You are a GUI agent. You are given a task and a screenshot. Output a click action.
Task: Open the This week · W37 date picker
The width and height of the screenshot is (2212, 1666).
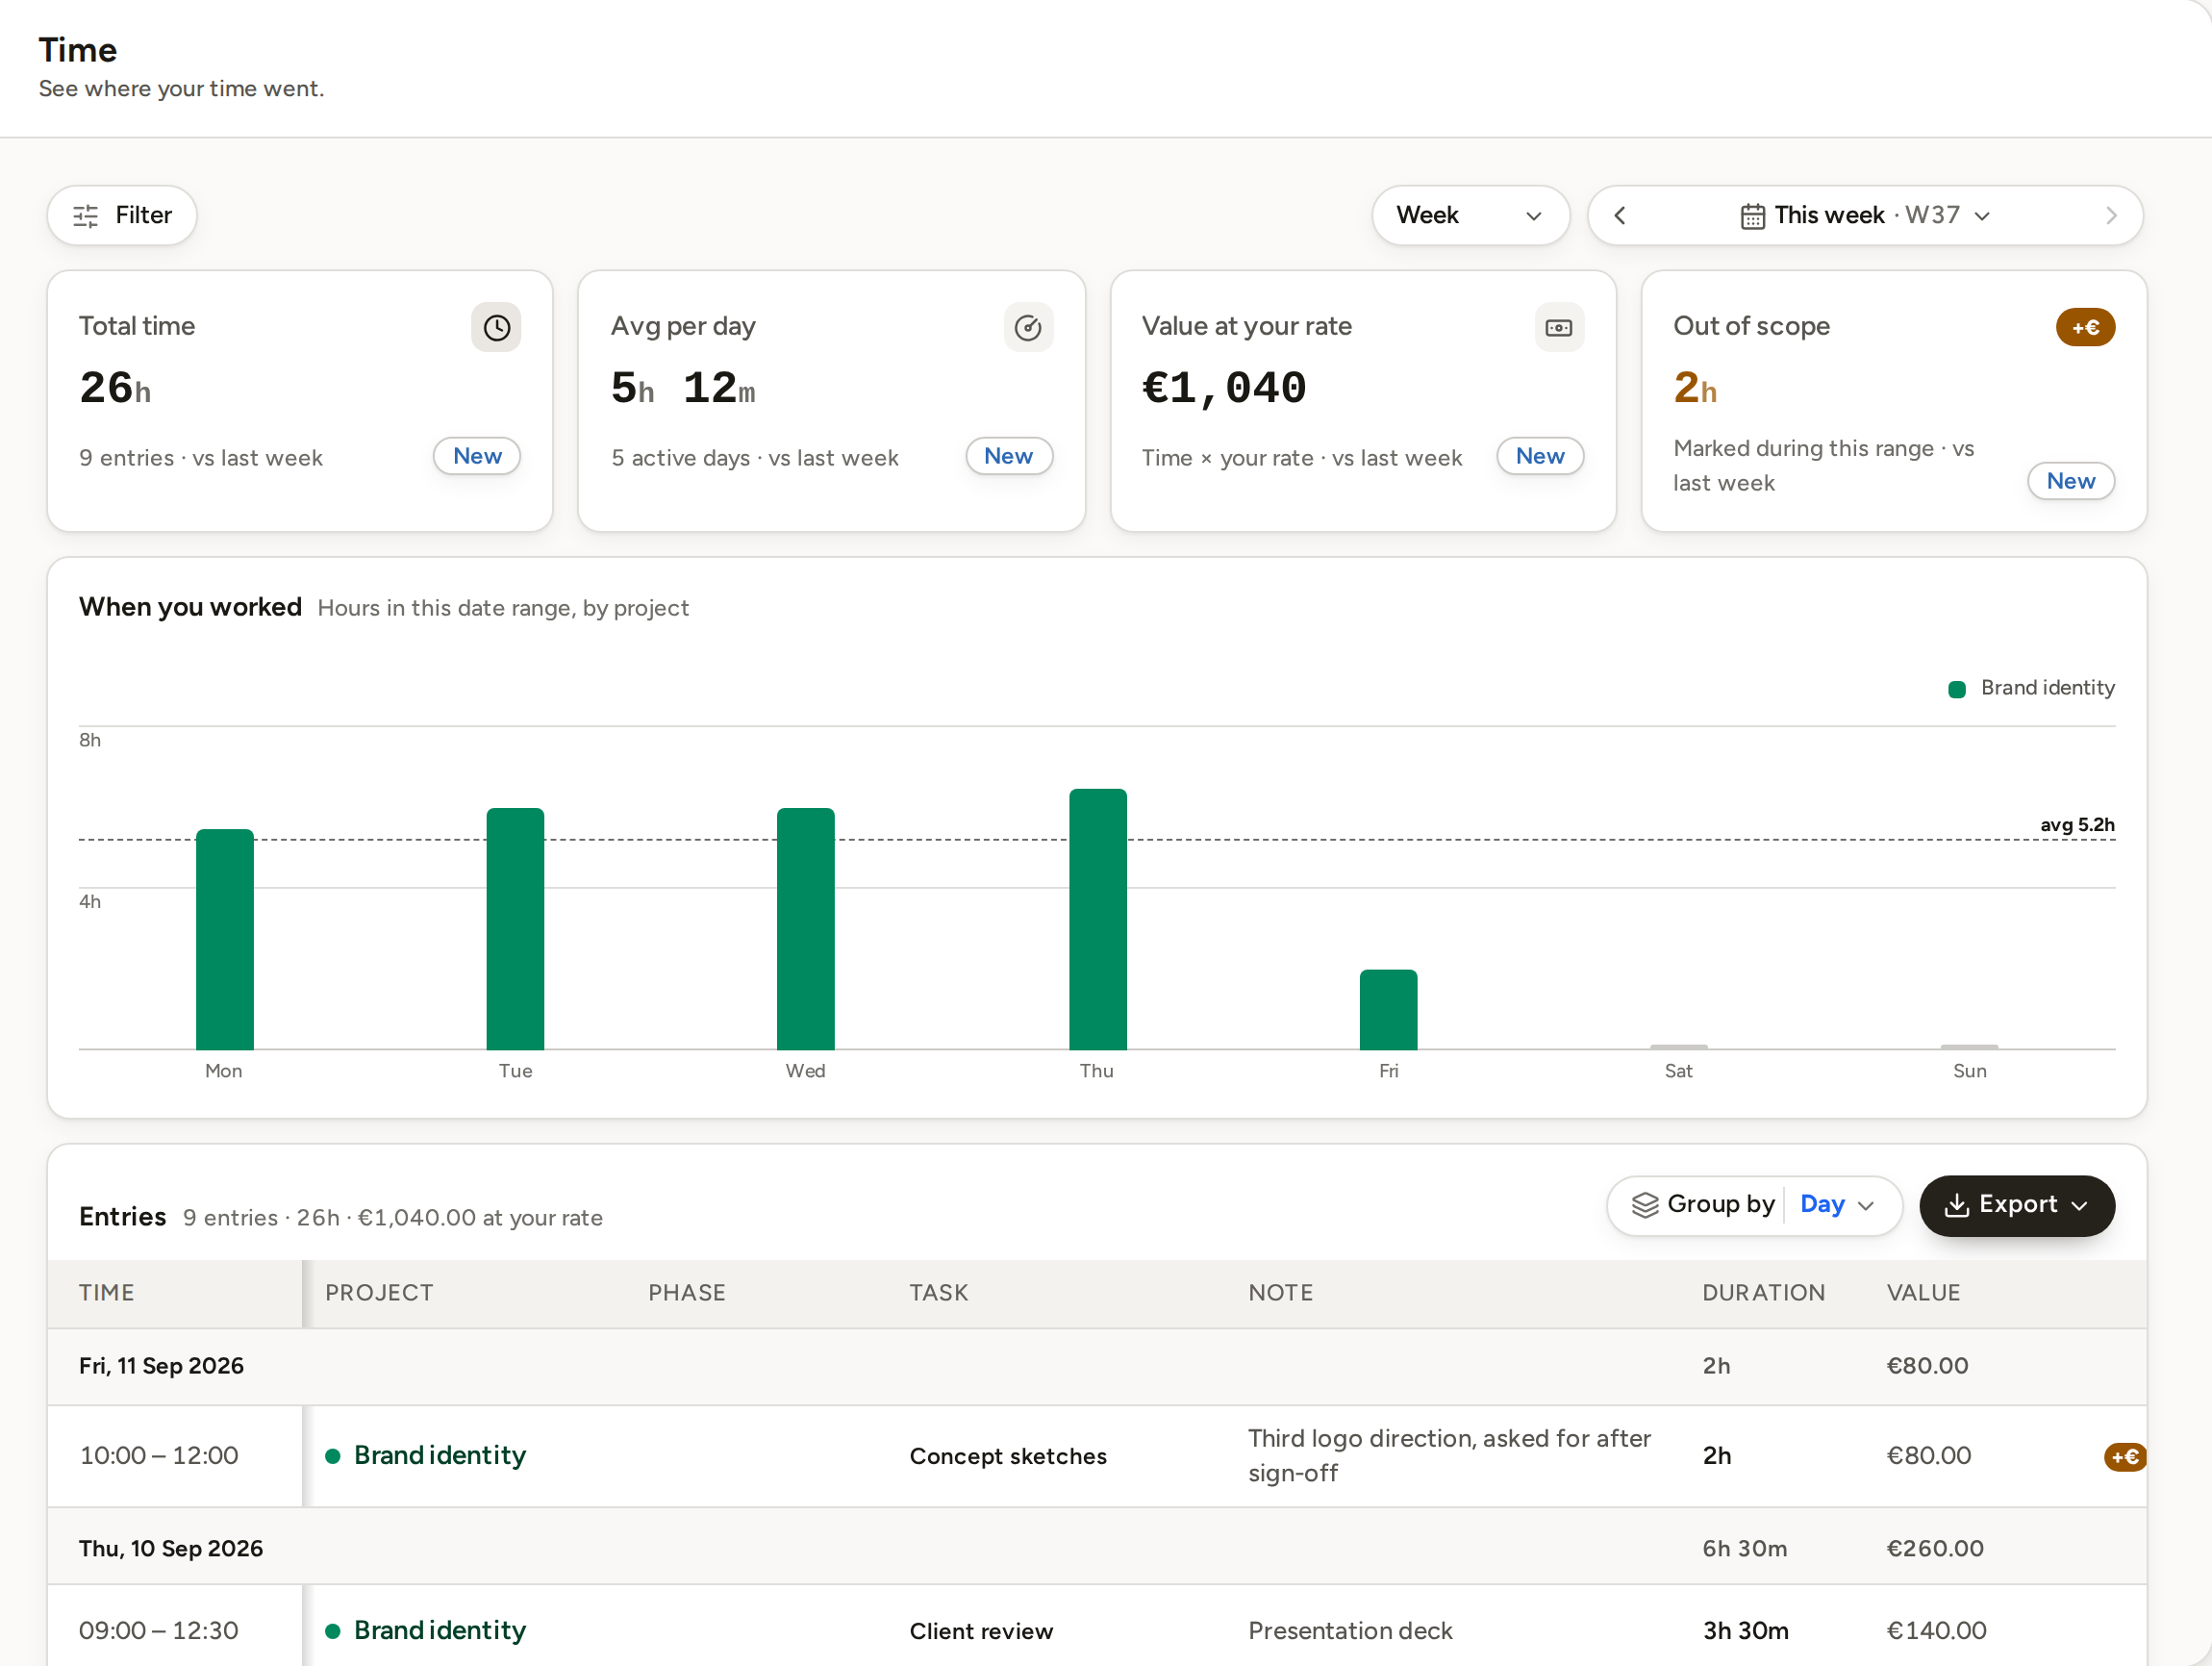click(x=1865, y=215)
